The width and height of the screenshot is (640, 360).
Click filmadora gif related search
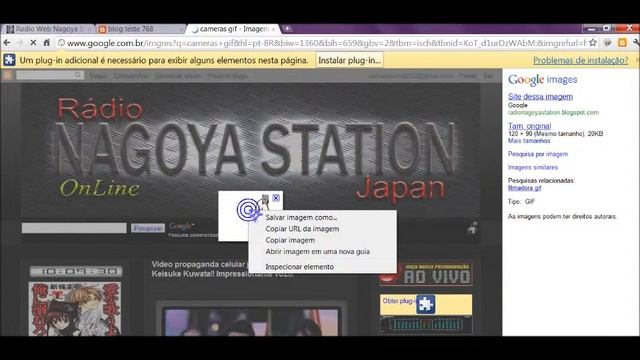[524, 188]
